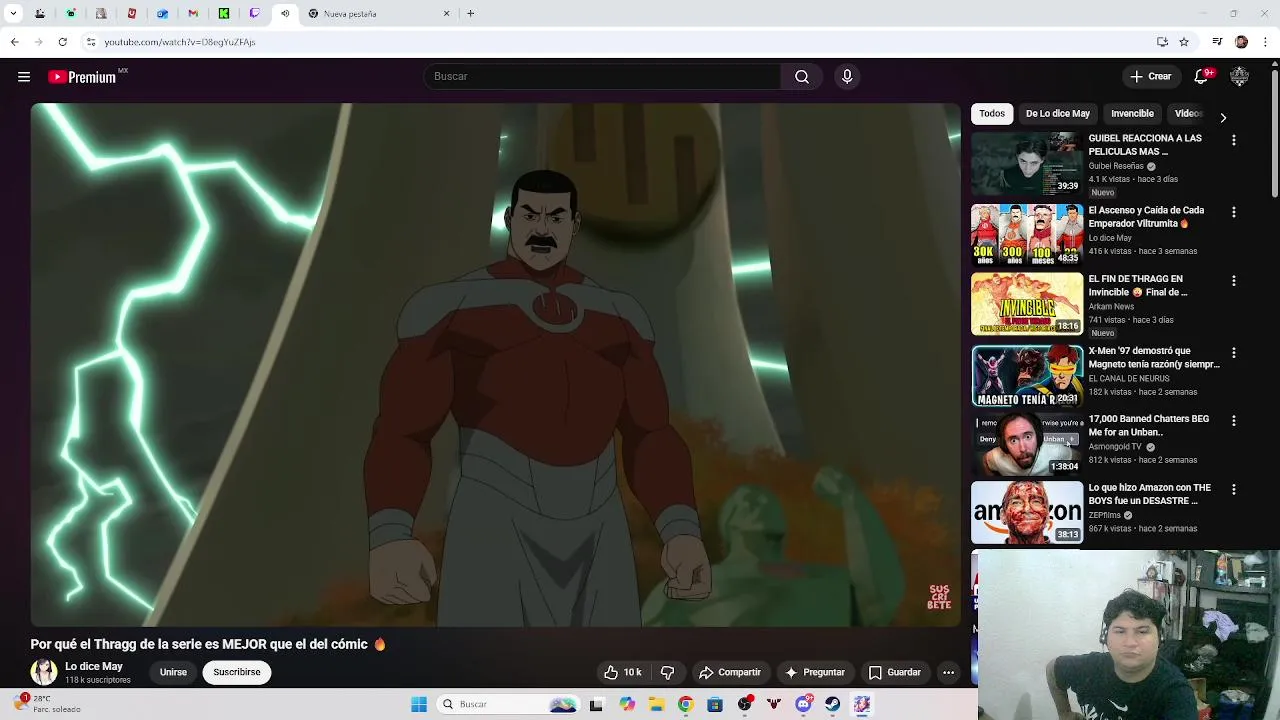Select the De Lo dice May chip
Screen dimensions: 1280x720
[1057, 114]
